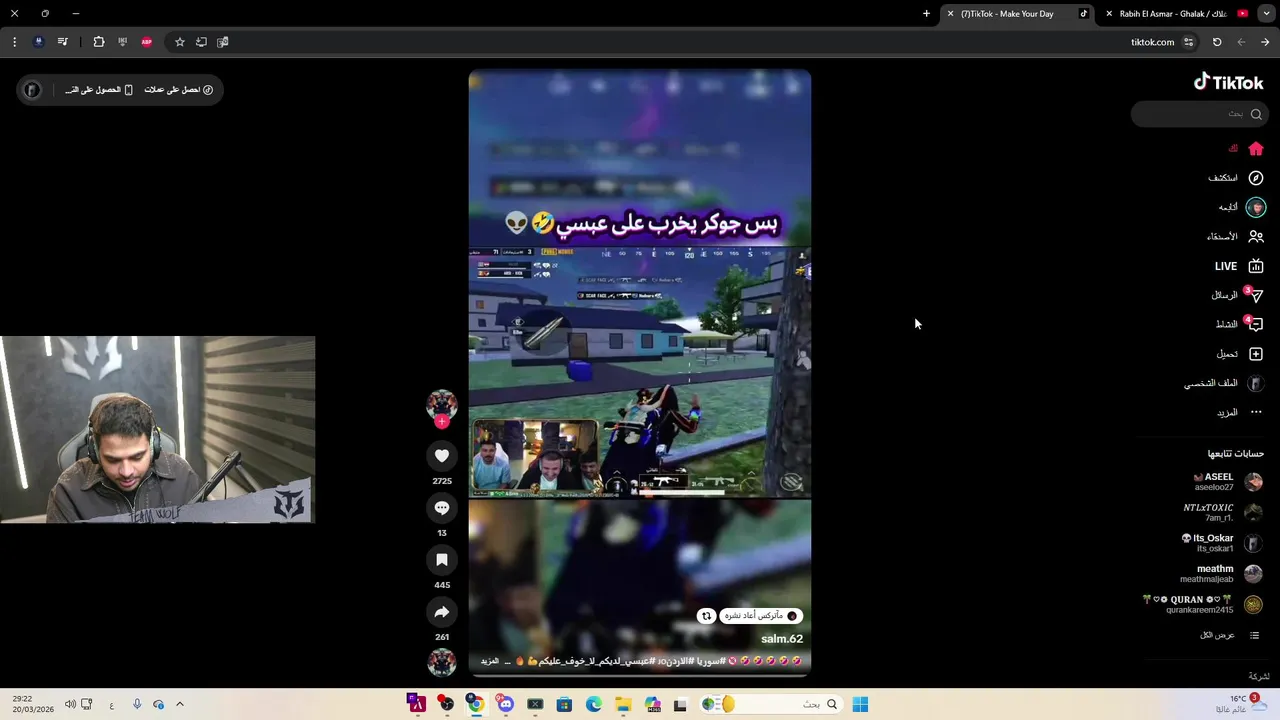Image resolution: width=1280 pixels, height=720 pixels.
Task: Click the Get coins button
Action: coord(179,90)
